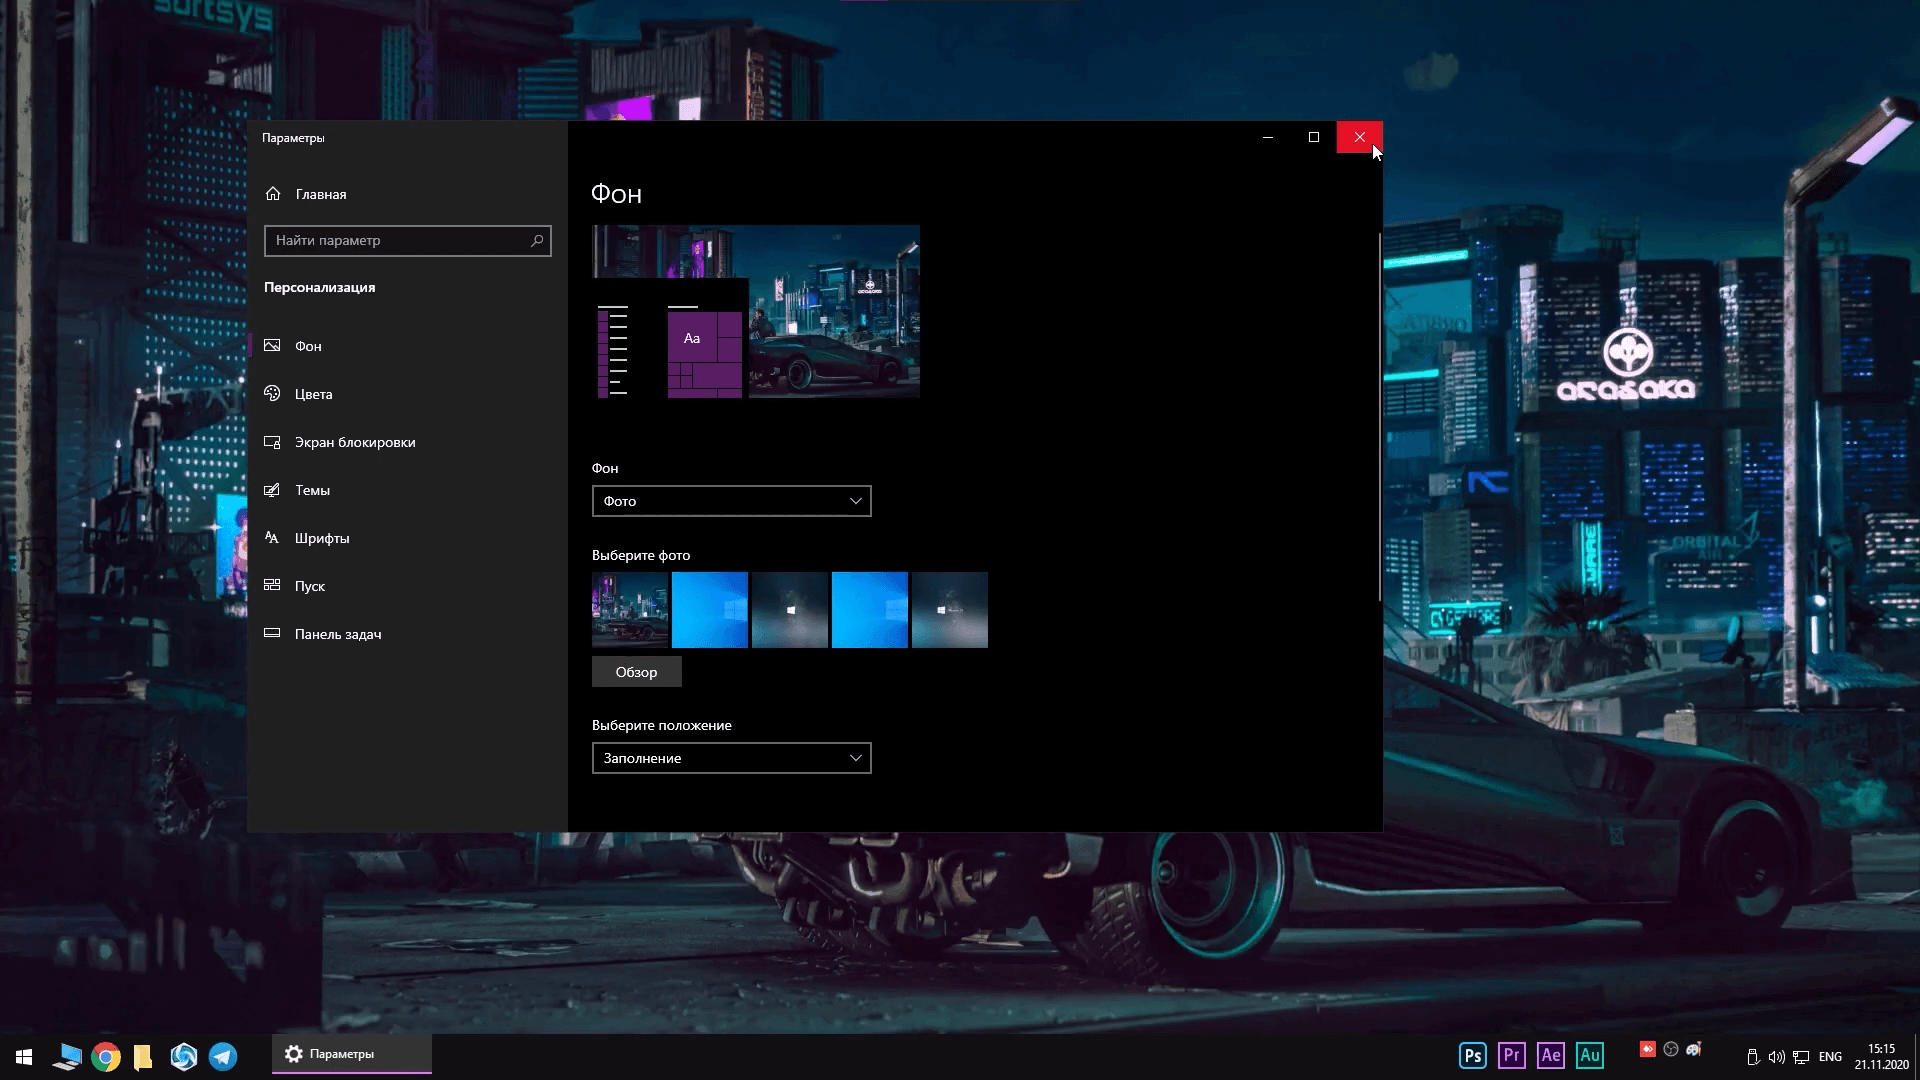Open the Шрифты settings page

tap(407, 538)
